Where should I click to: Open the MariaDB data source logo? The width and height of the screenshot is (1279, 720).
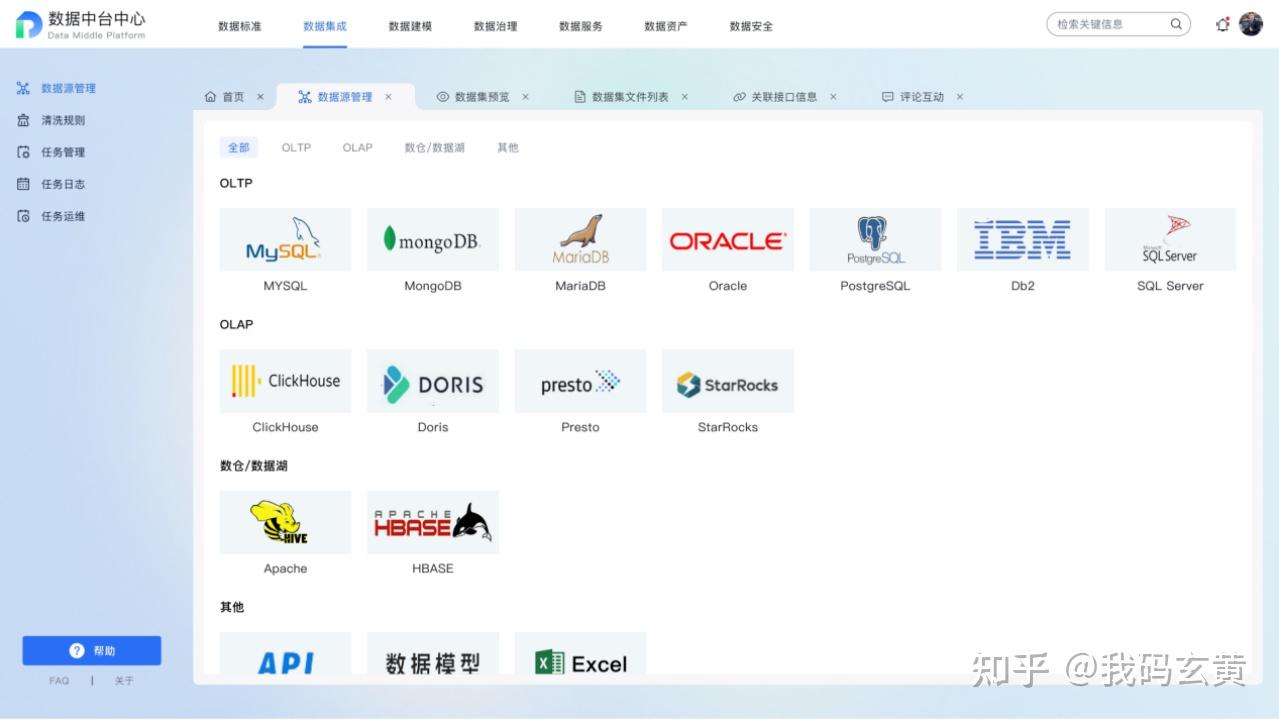point(580,240)
